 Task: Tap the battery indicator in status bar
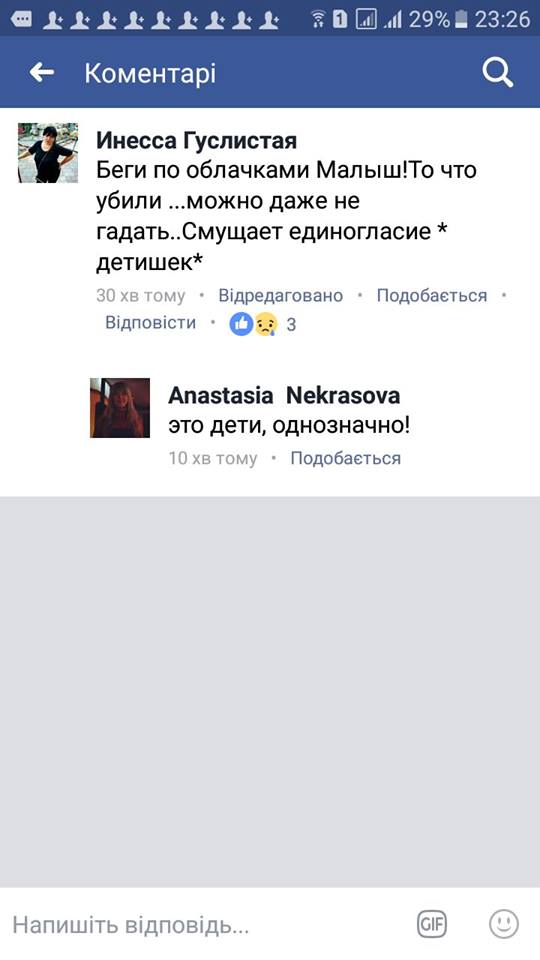point(462,19)
